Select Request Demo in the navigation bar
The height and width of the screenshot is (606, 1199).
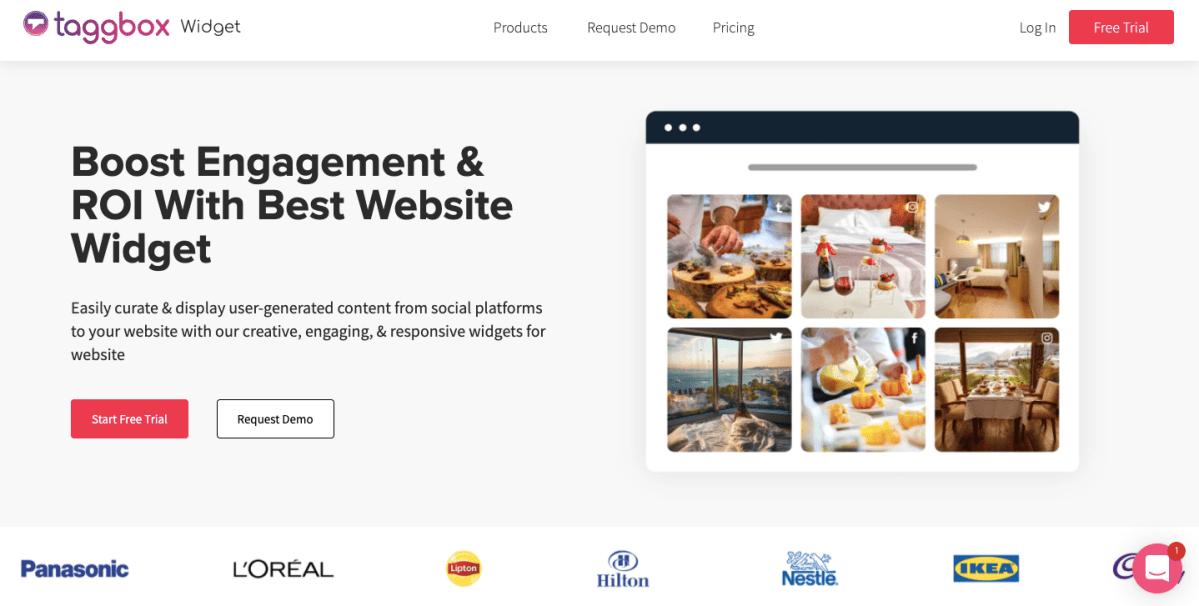coord(632,28)
